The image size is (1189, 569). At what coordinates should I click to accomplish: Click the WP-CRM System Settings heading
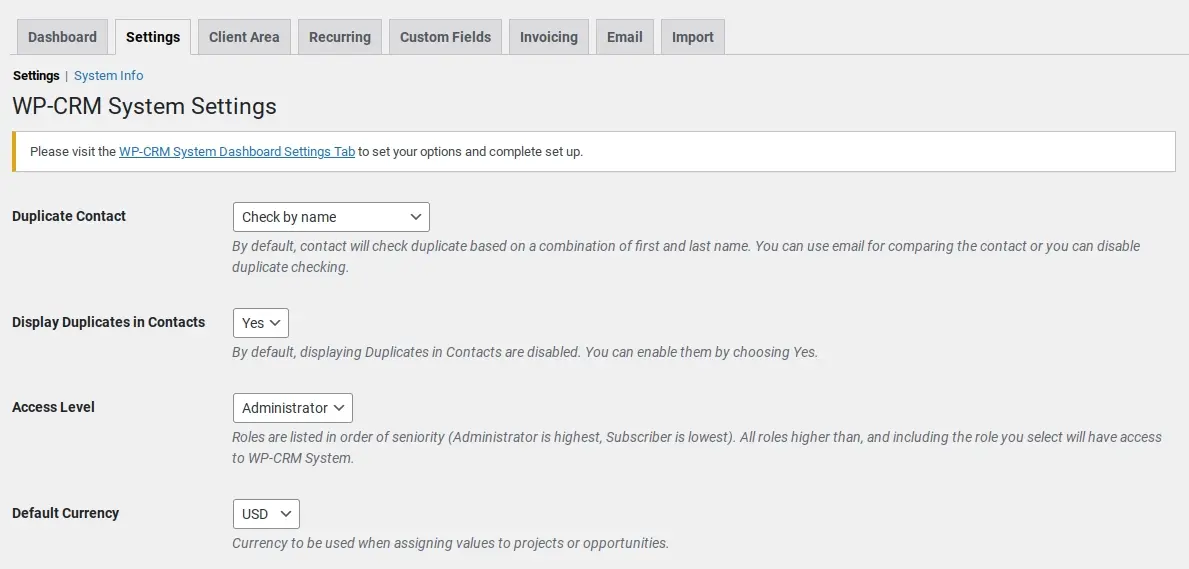pos(145,106)
